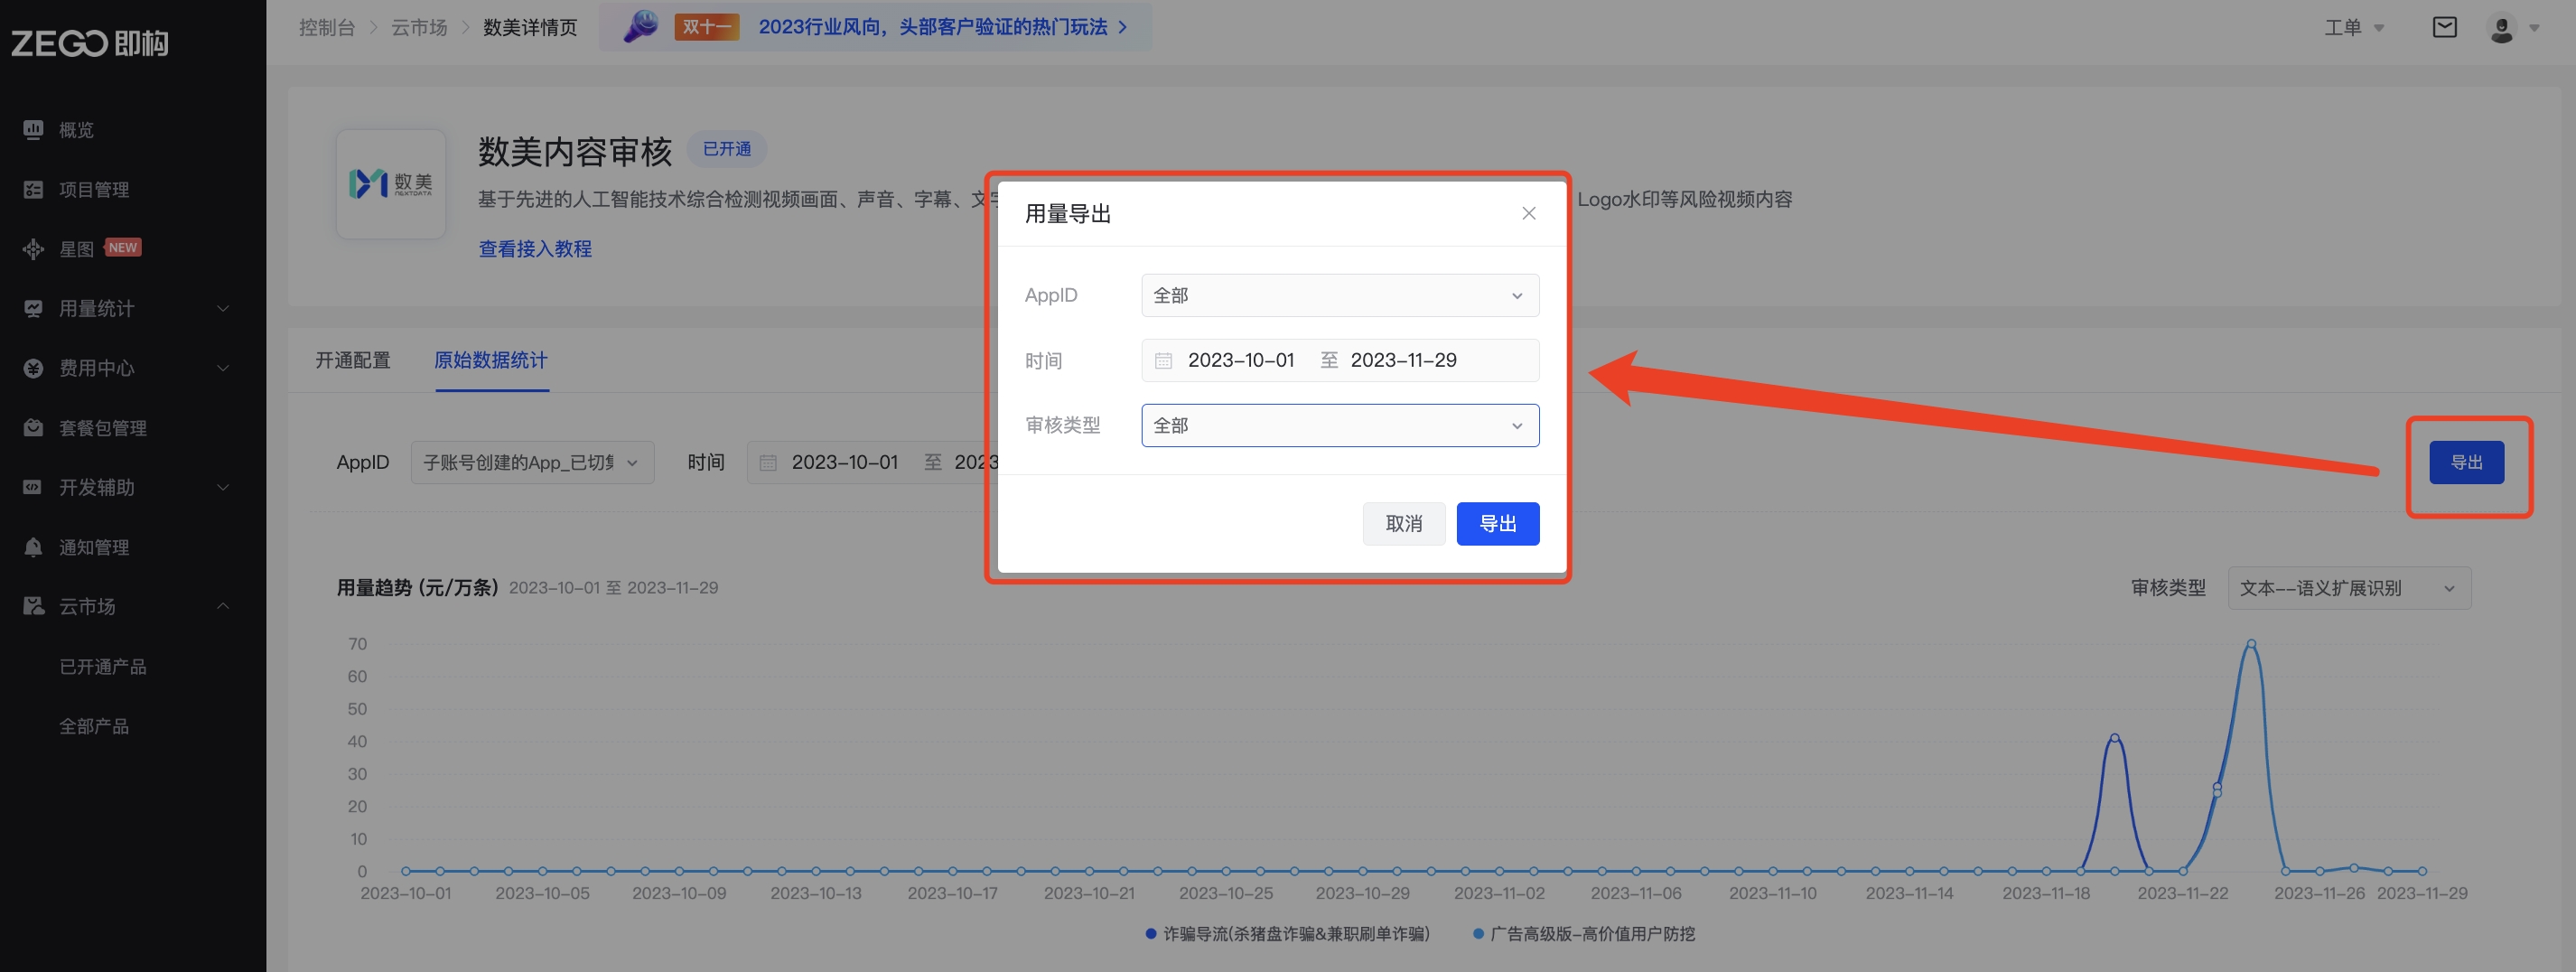Click the 2023-11-29 end date field in dialog
This screenshot has height=972, width=2576.
(x=1403, y=361)
